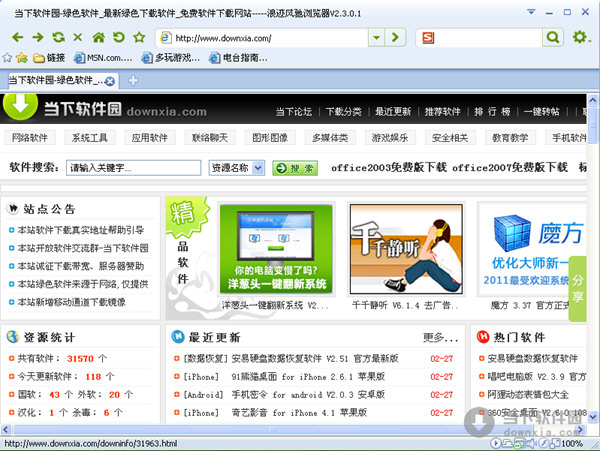Open 最近更新 in site navigation

click(393, 112)
